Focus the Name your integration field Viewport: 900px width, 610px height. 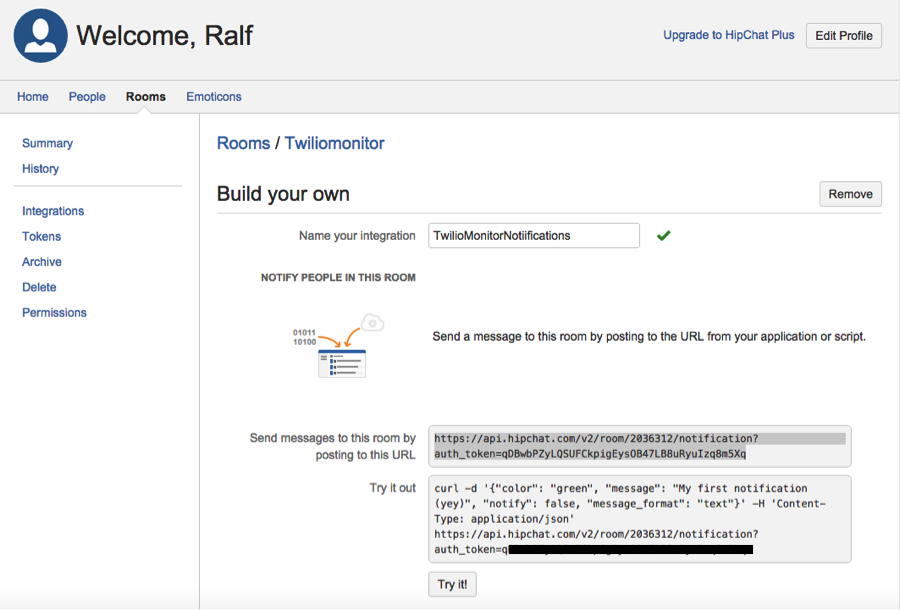click(534, 235)
